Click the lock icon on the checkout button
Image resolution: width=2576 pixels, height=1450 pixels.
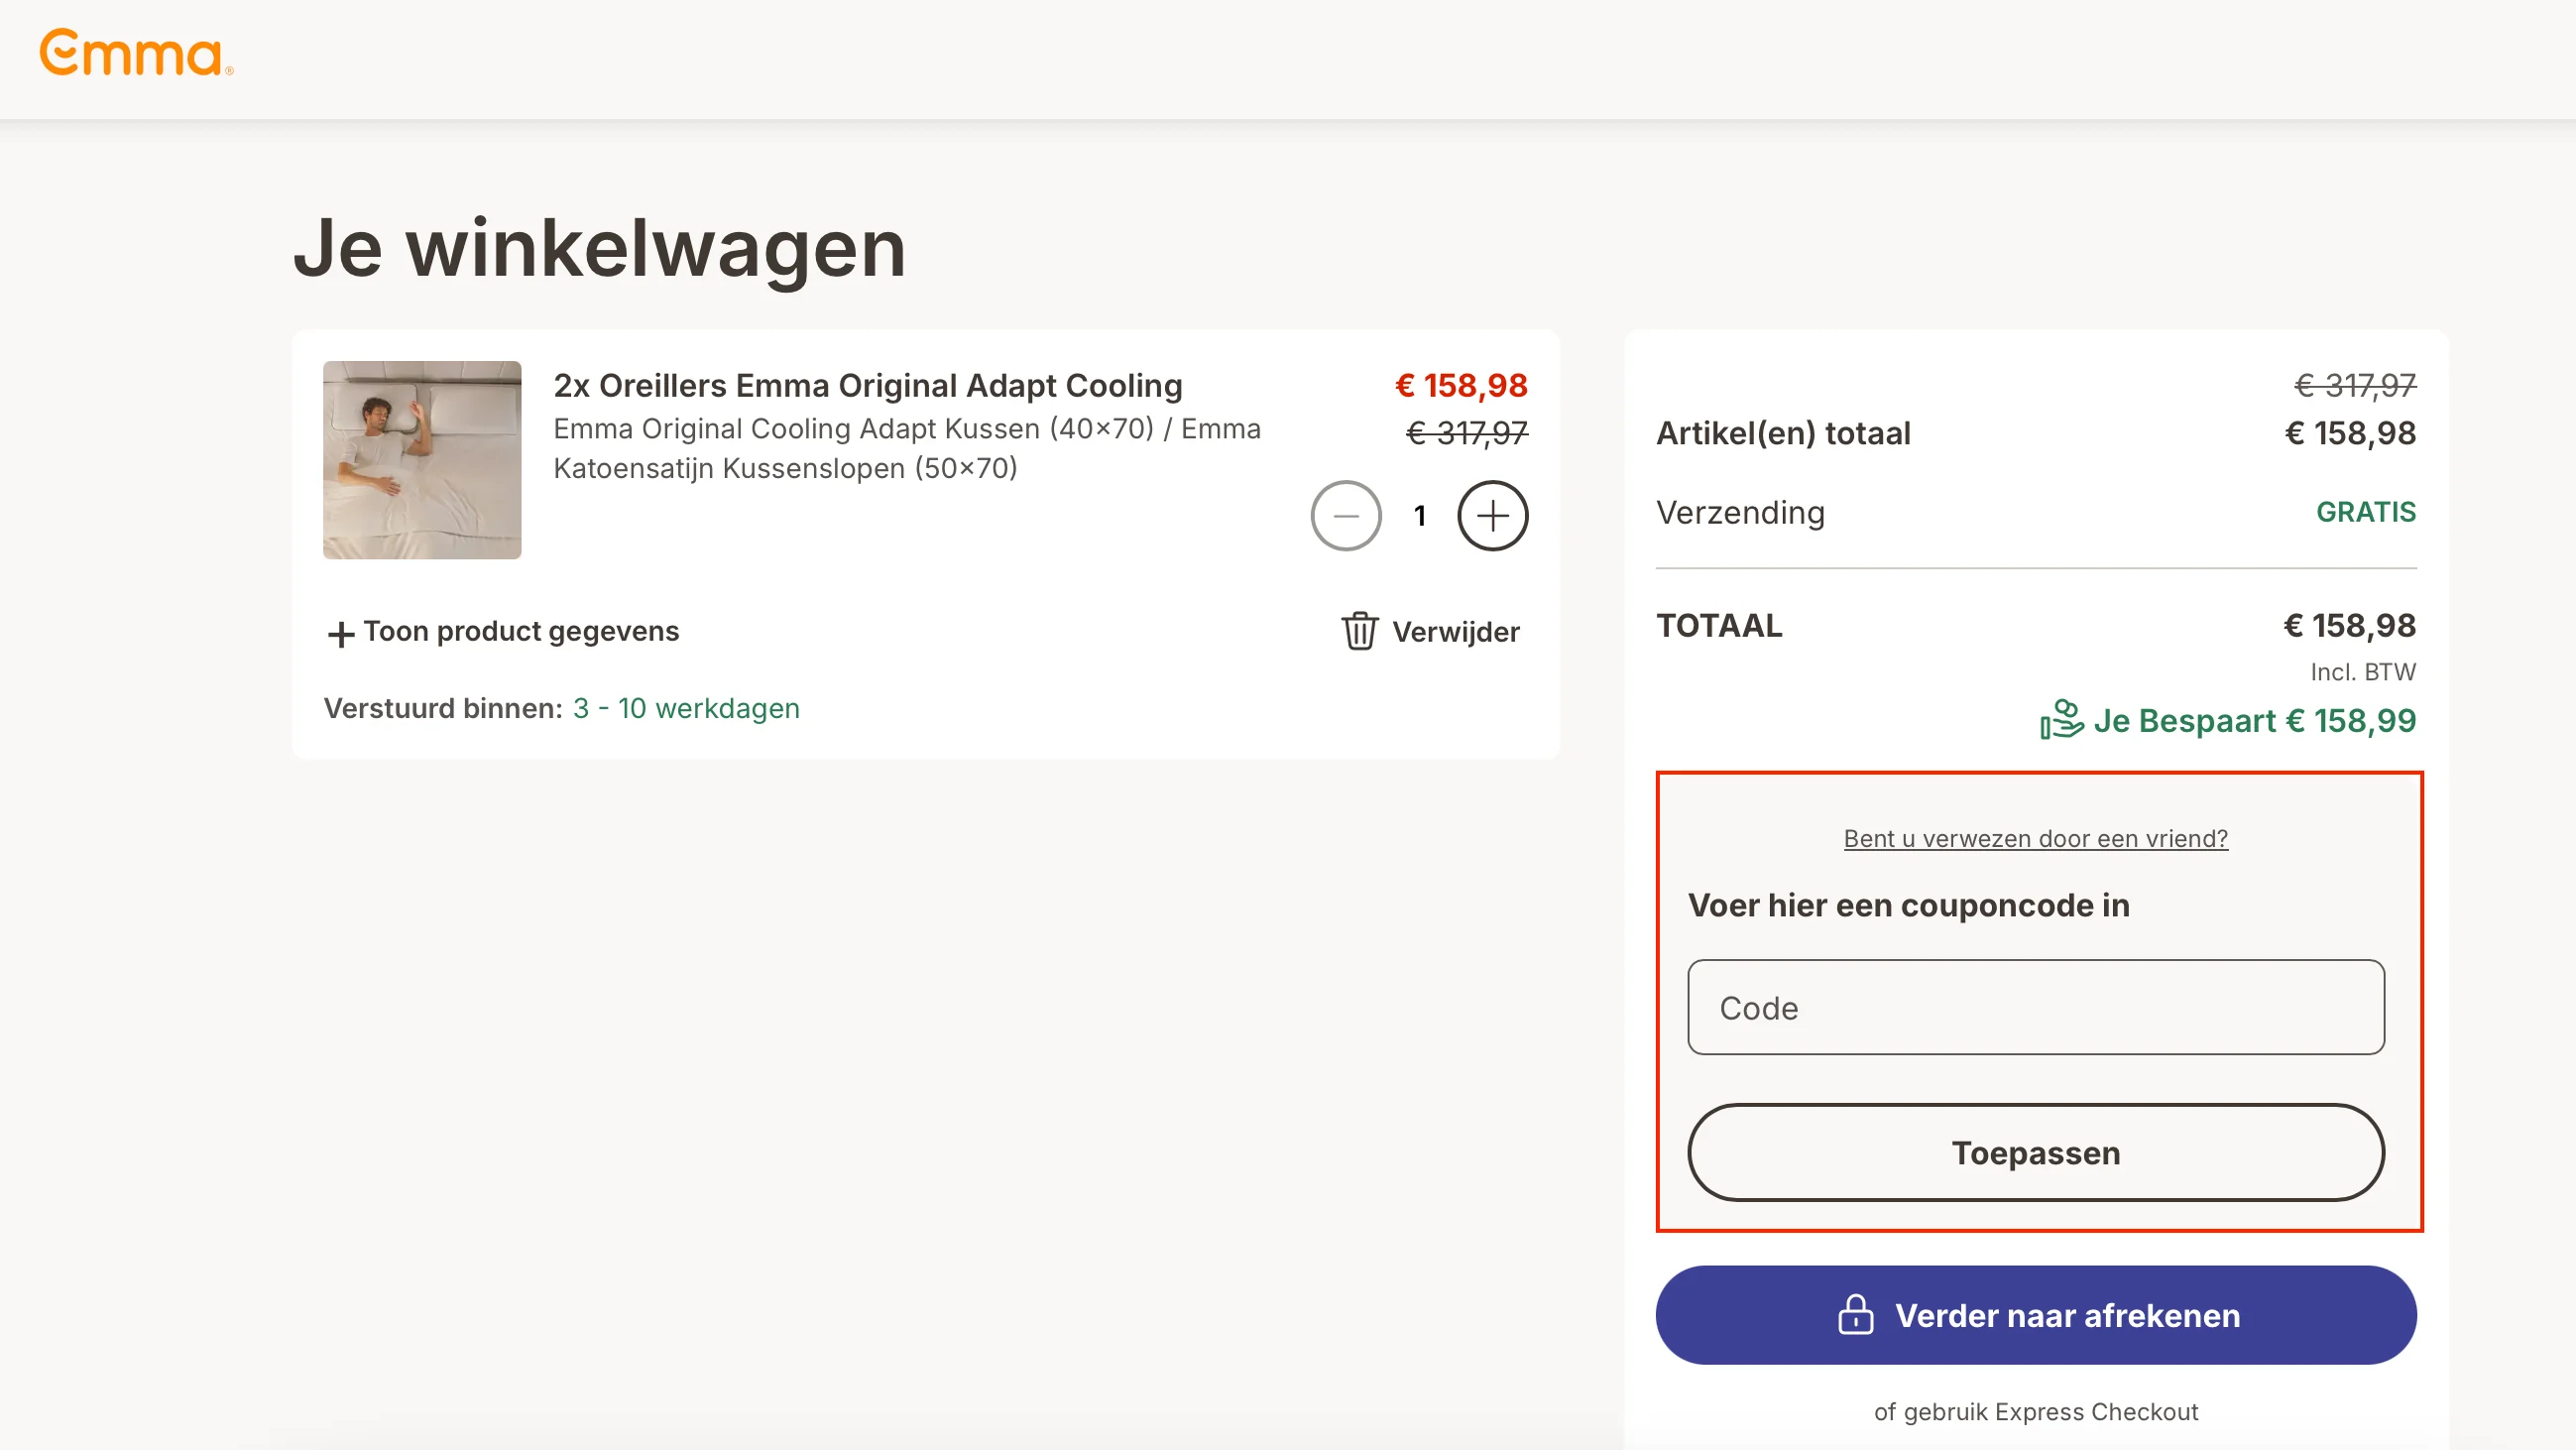point(1857,1315)
